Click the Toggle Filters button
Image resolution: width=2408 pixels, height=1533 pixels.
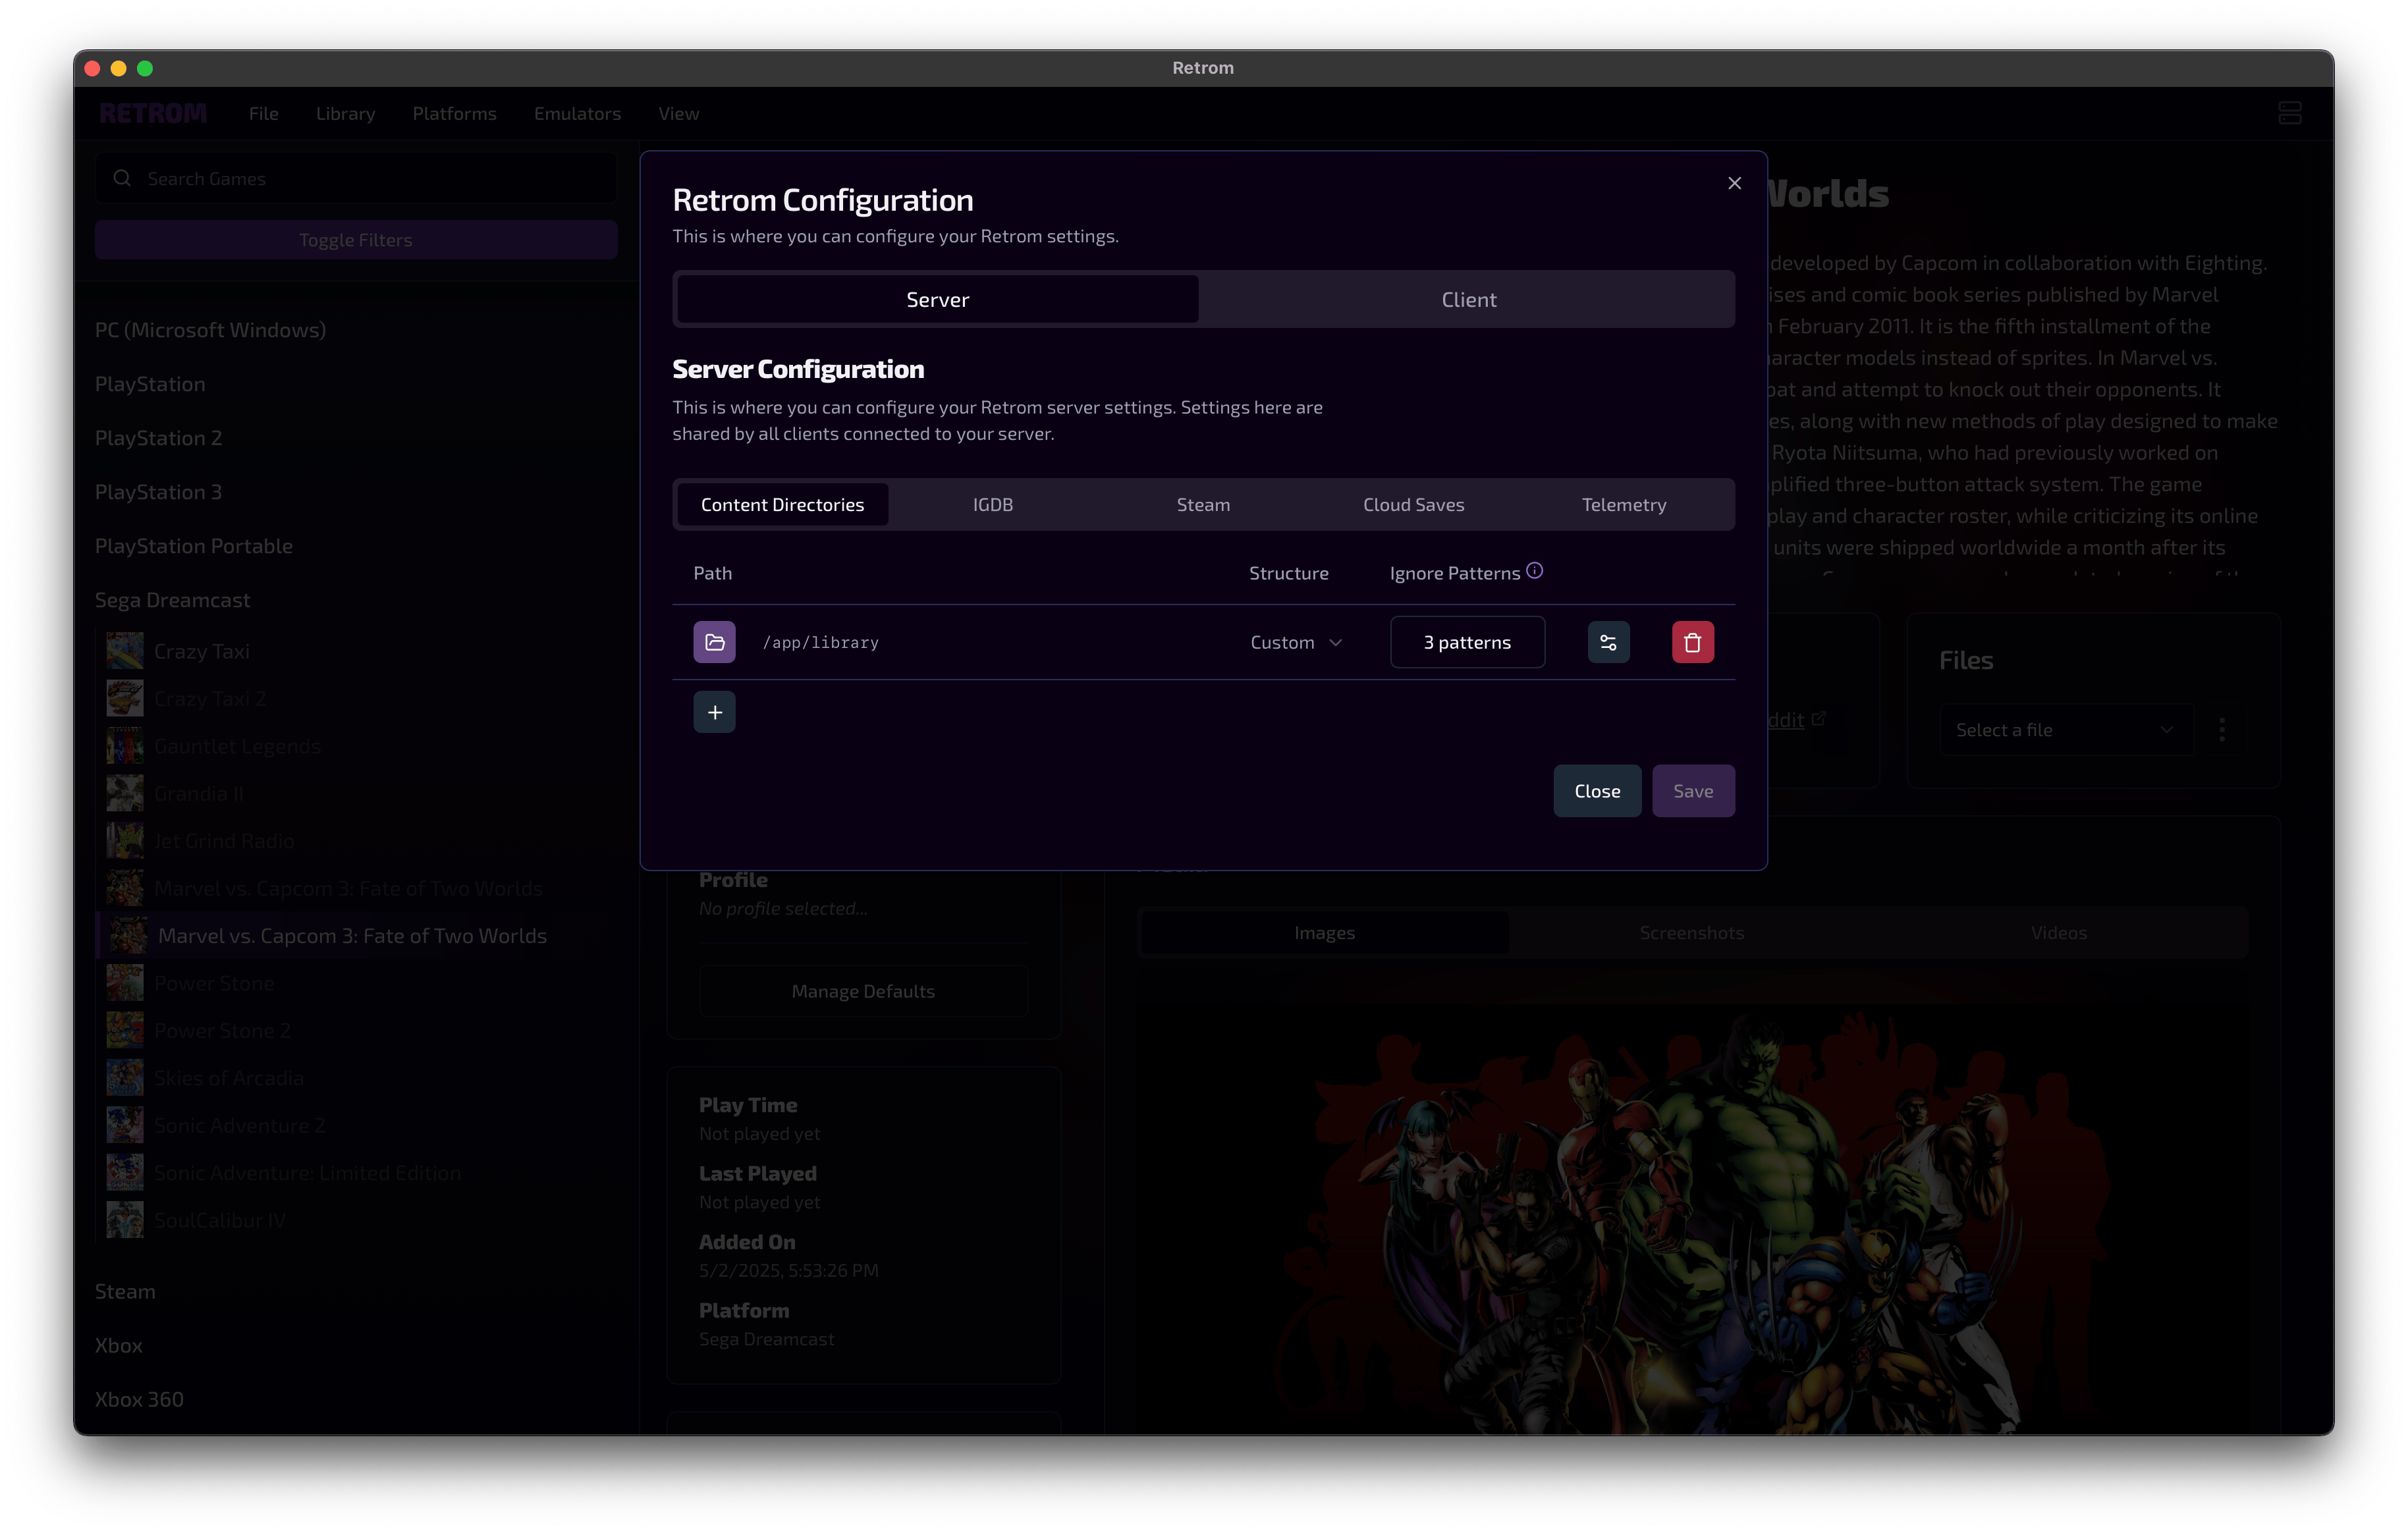(x=356, y=239)
